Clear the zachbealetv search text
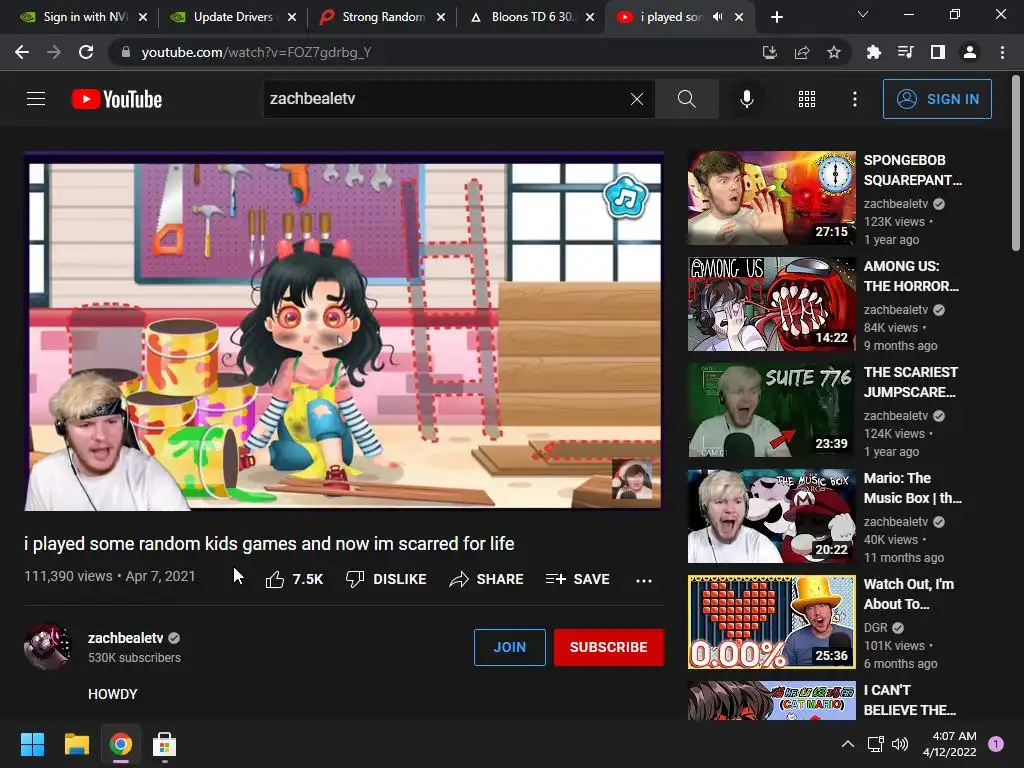The width and height of the screenshot is (1024, 768). 637,99
